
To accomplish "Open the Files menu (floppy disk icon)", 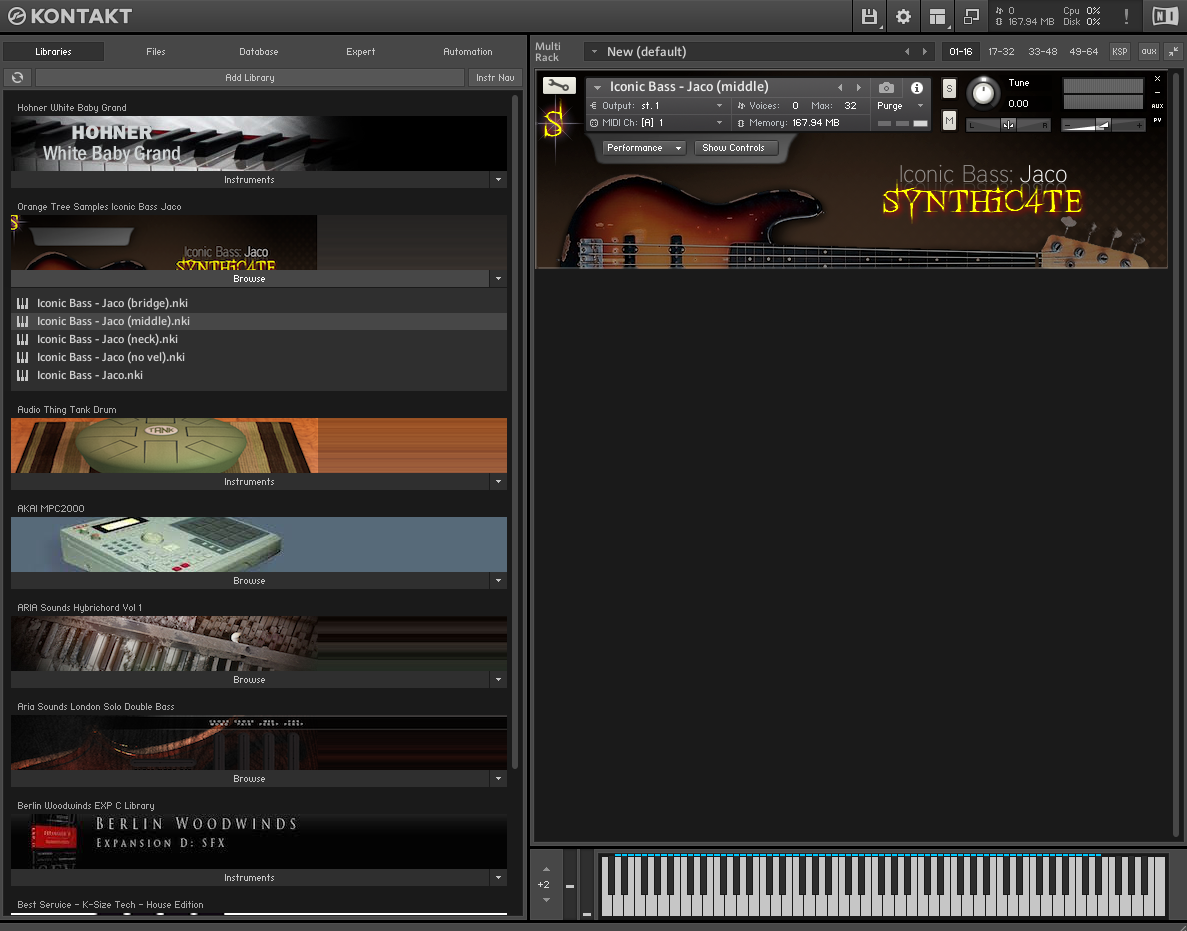I will [869, 16].
